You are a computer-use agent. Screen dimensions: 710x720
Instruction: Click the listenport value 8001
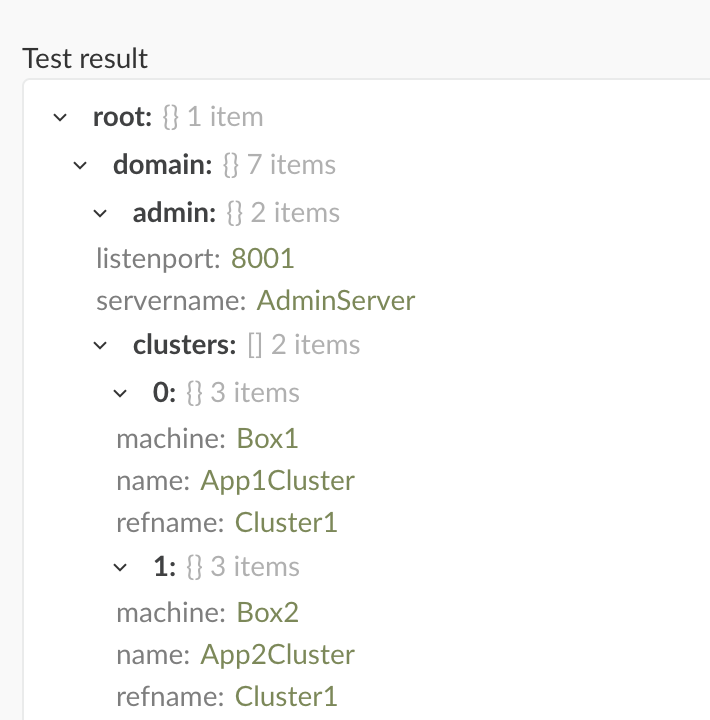tap(262, 258)
